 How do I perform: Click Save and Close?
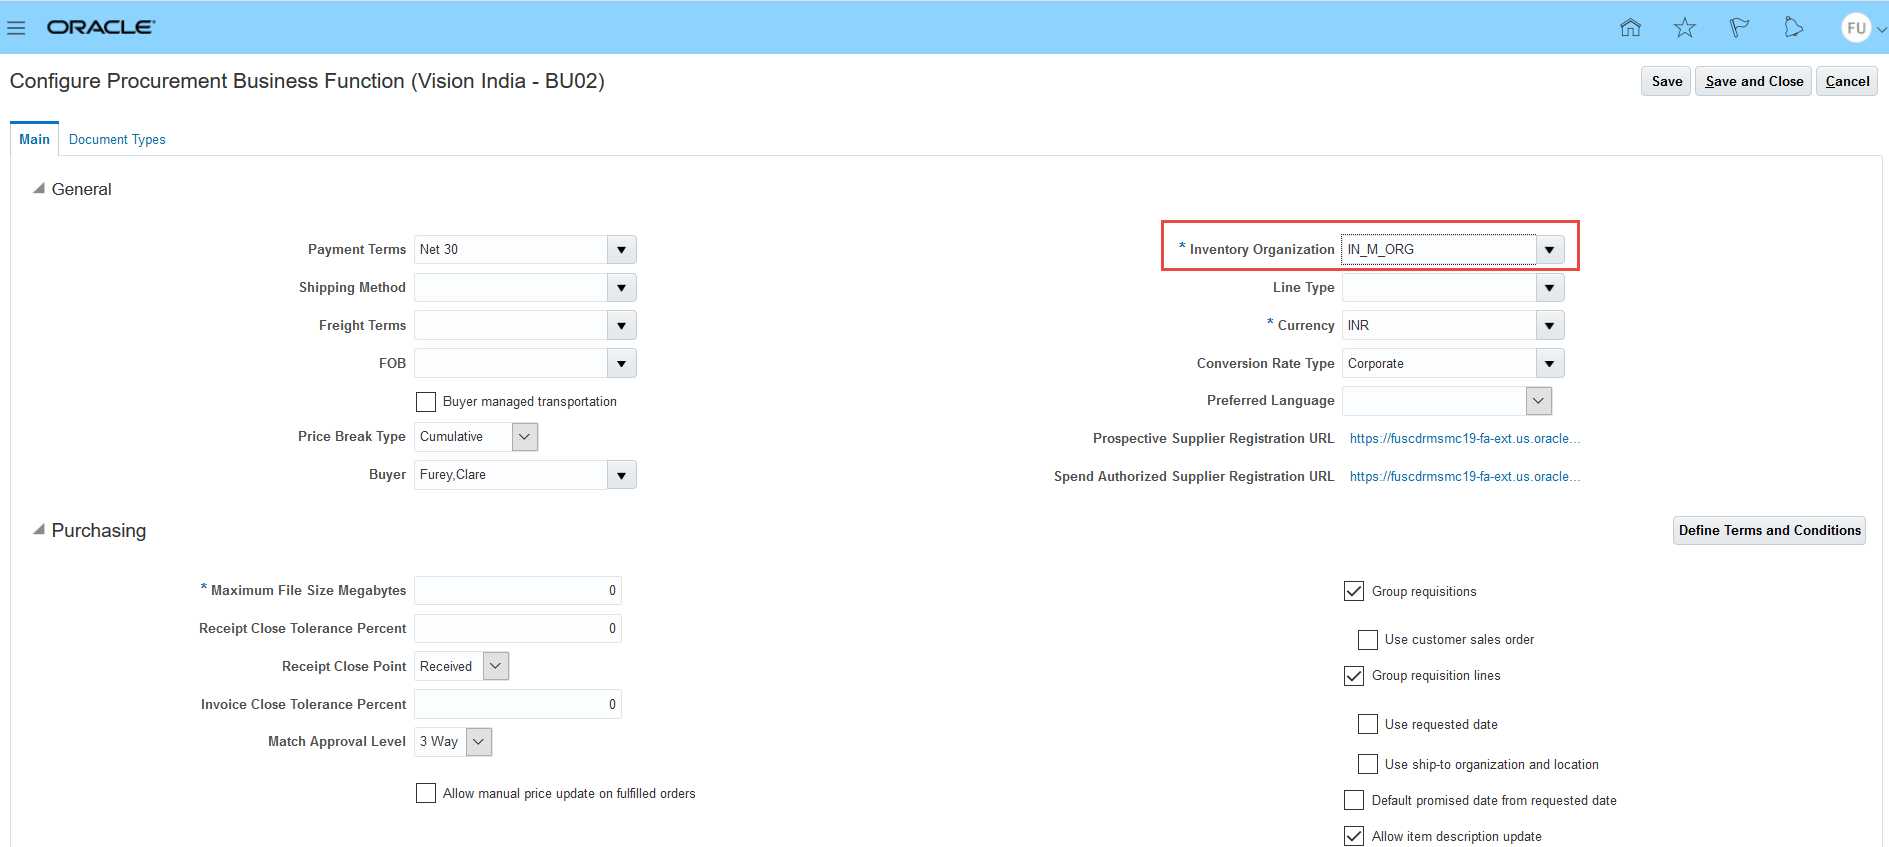[x=1754, y=82]
